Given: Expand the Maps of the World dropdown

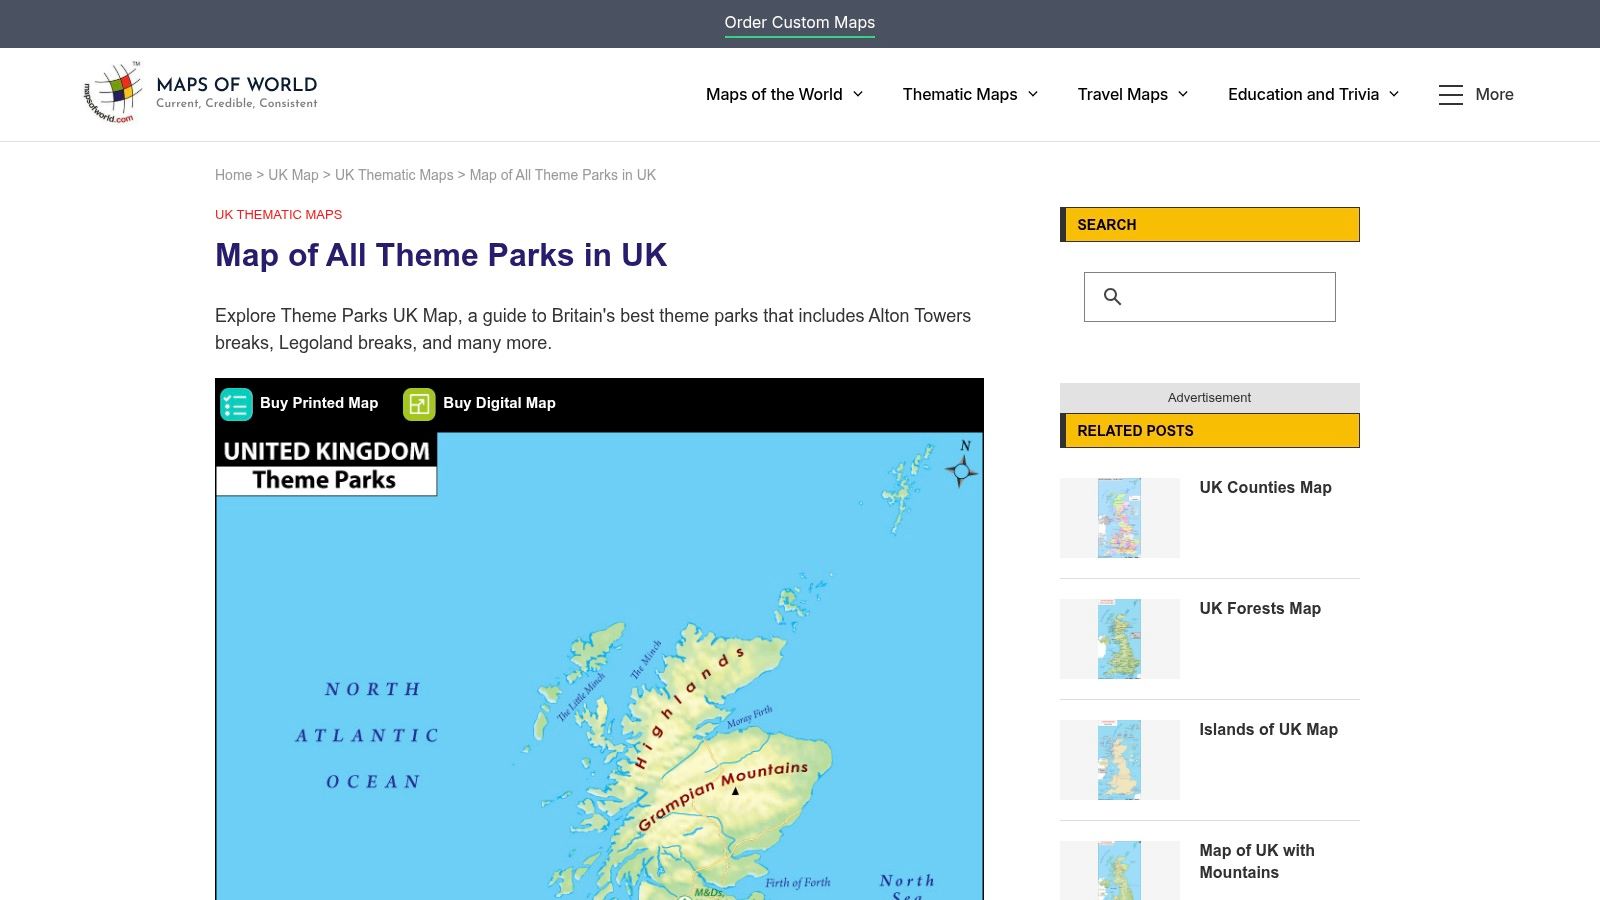Looking at the screenshot, I should pyautogui.click(x=783, y=94).
